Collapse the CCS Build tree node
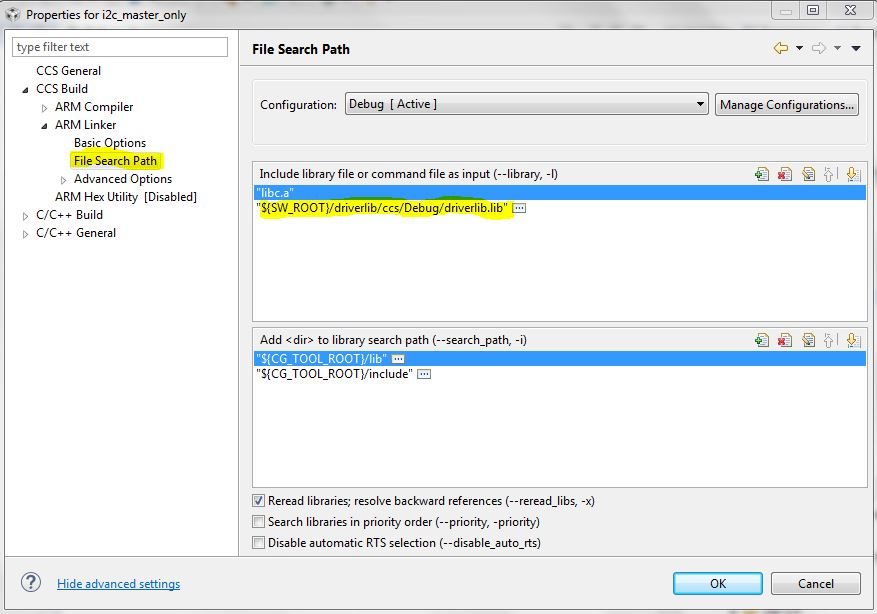This screenshot has width=877, height=614. click(x=25, y=89)
